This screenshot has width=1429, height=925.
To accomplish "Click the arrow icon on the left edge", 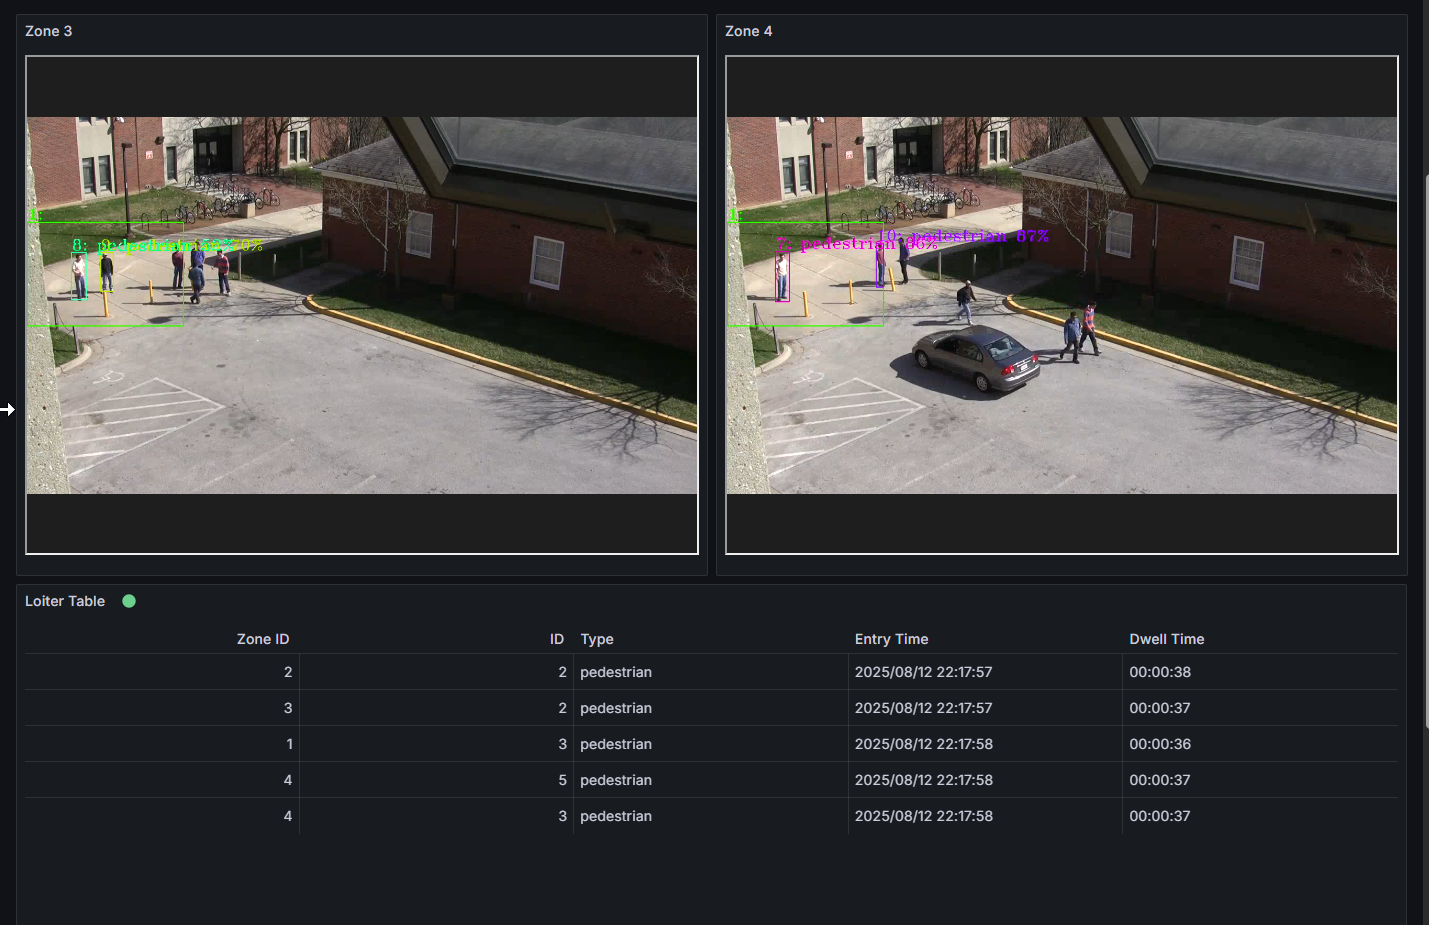I will (8, 409).
